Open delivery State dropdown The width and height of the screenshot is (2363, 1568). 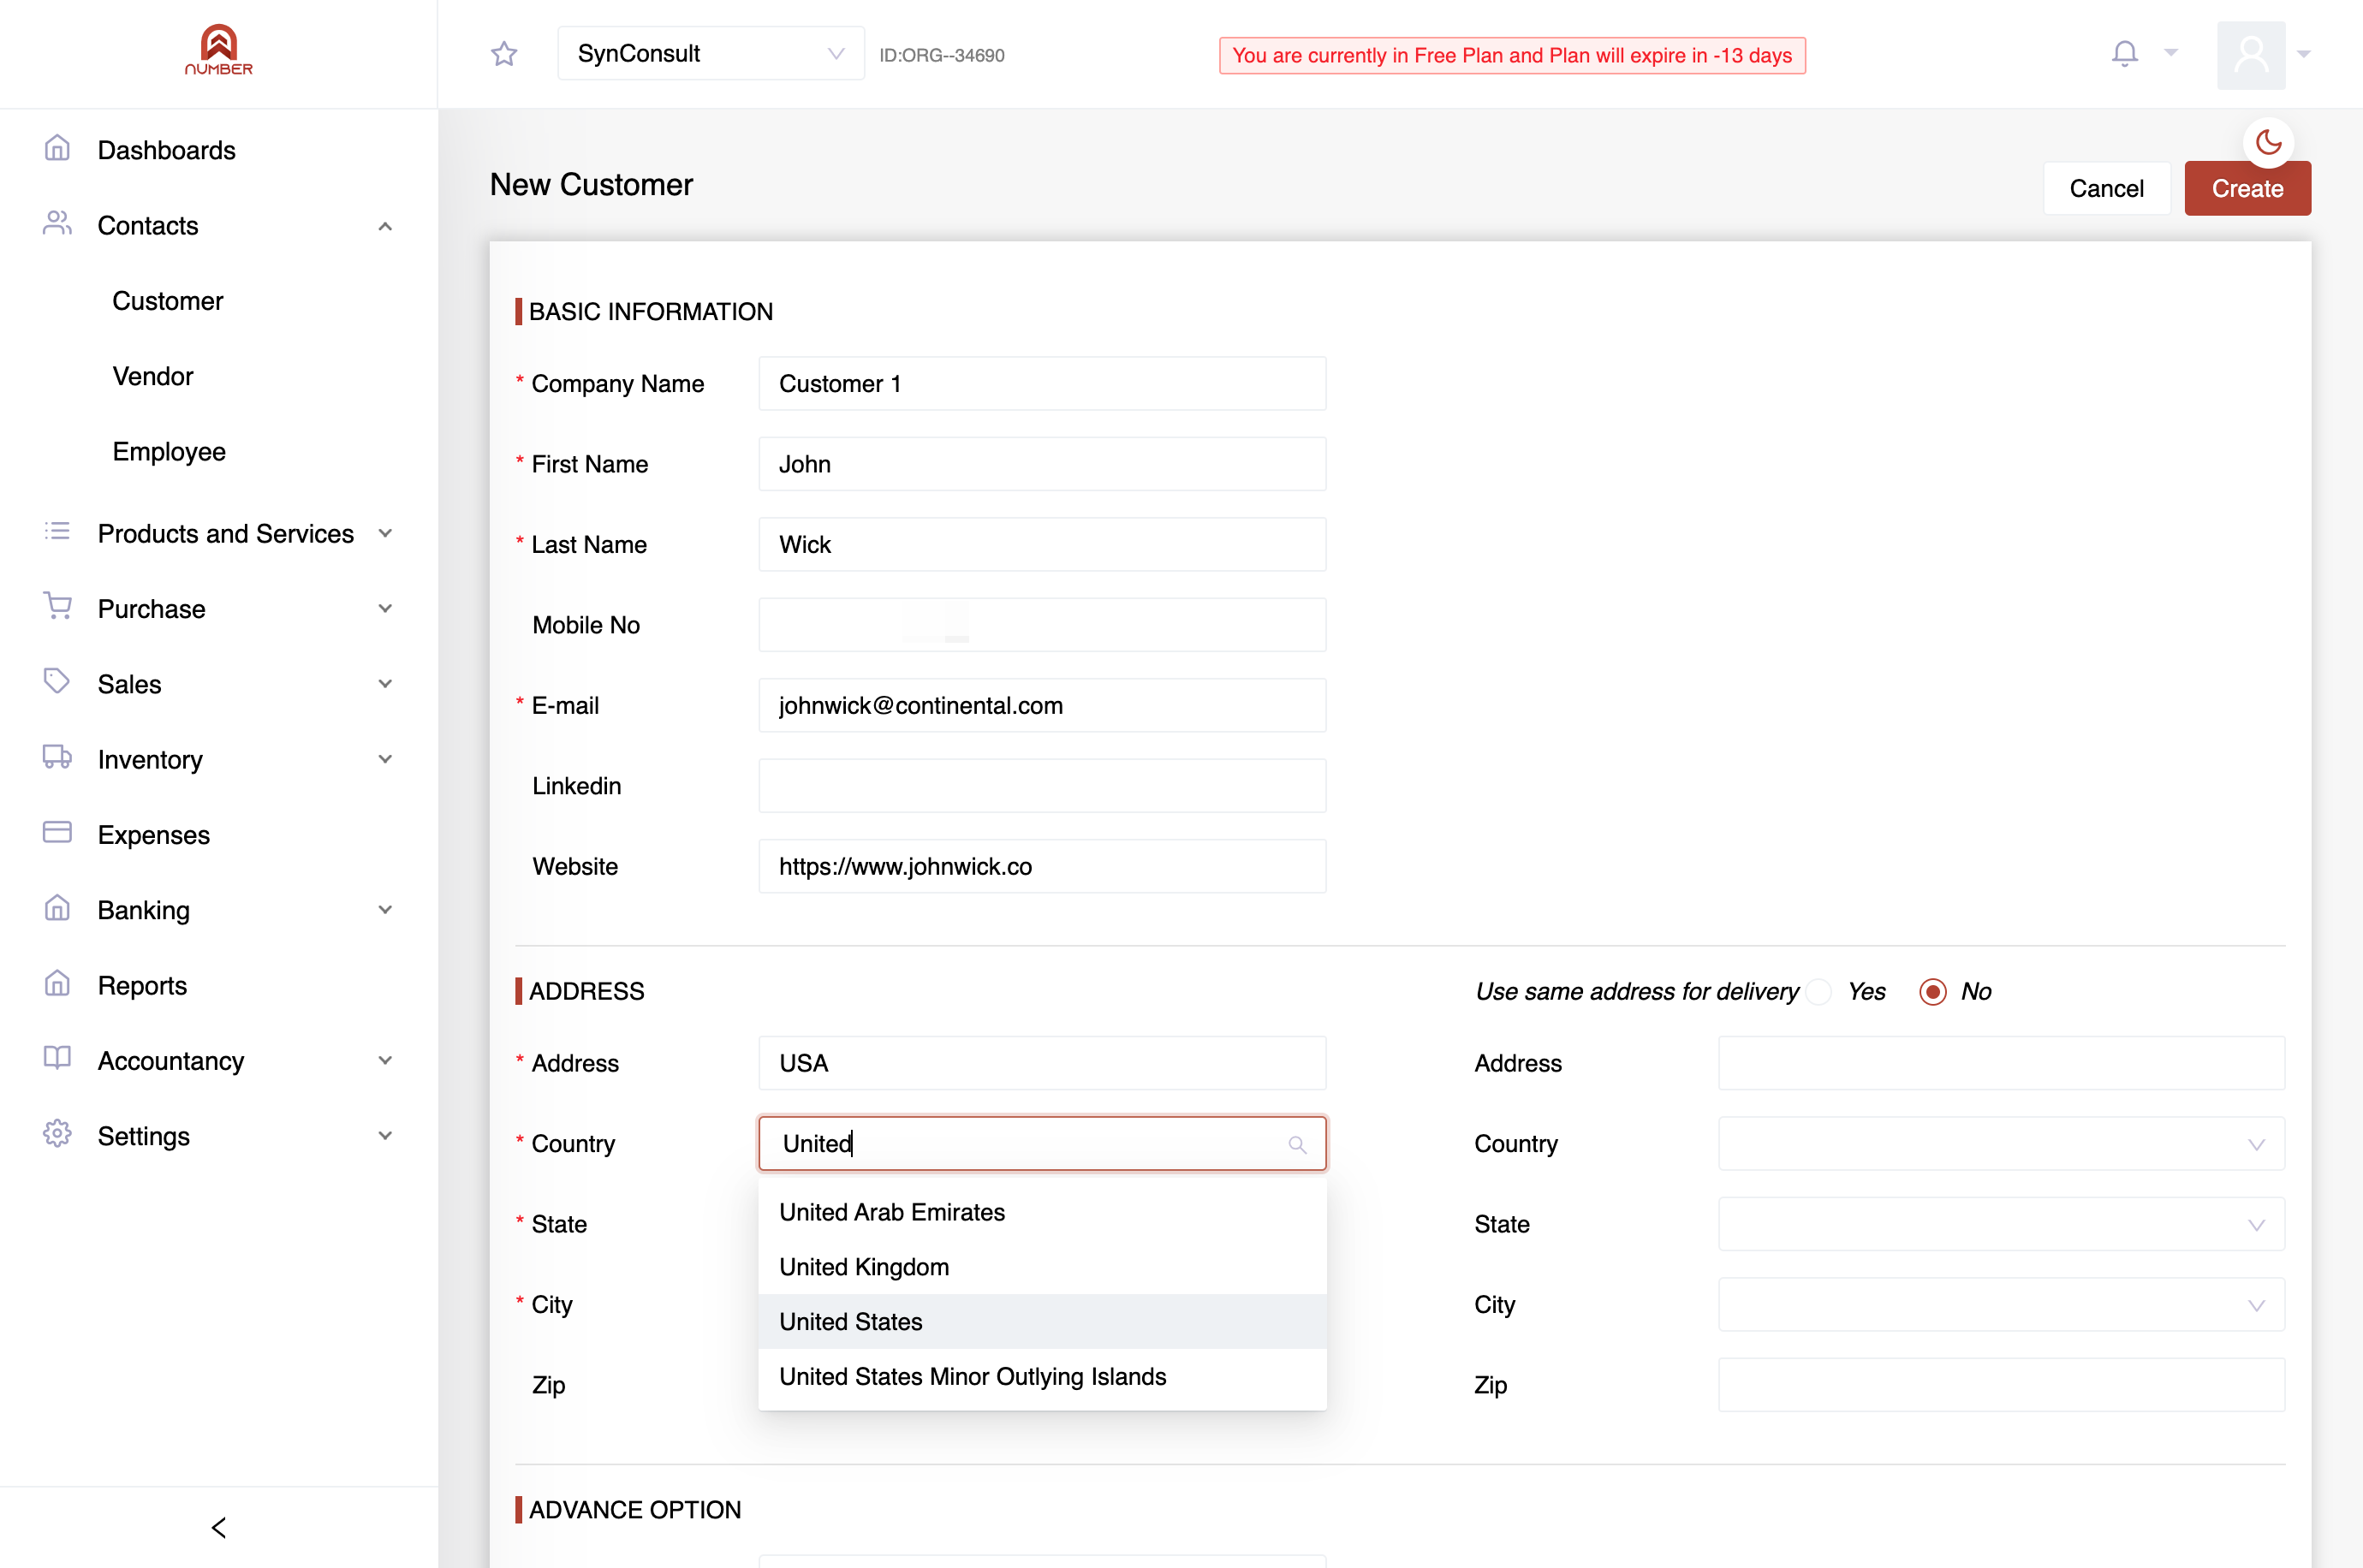pyautogui.click(x=2001, y=1224)
